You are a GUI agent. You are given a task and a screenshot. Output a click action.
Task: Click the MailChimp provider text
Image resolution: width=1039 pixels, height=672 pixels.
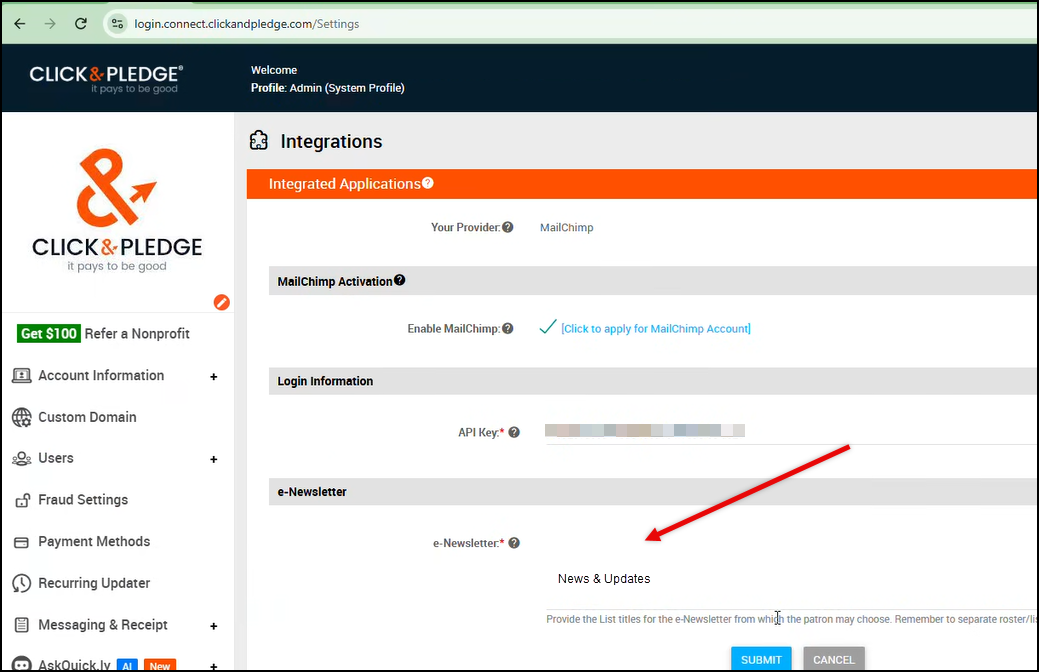click(x=567, y=227)
